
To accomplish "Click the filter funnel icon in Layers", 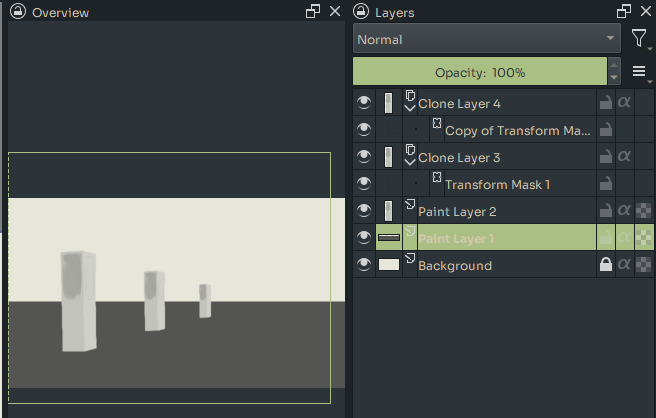I will point(639,39).
